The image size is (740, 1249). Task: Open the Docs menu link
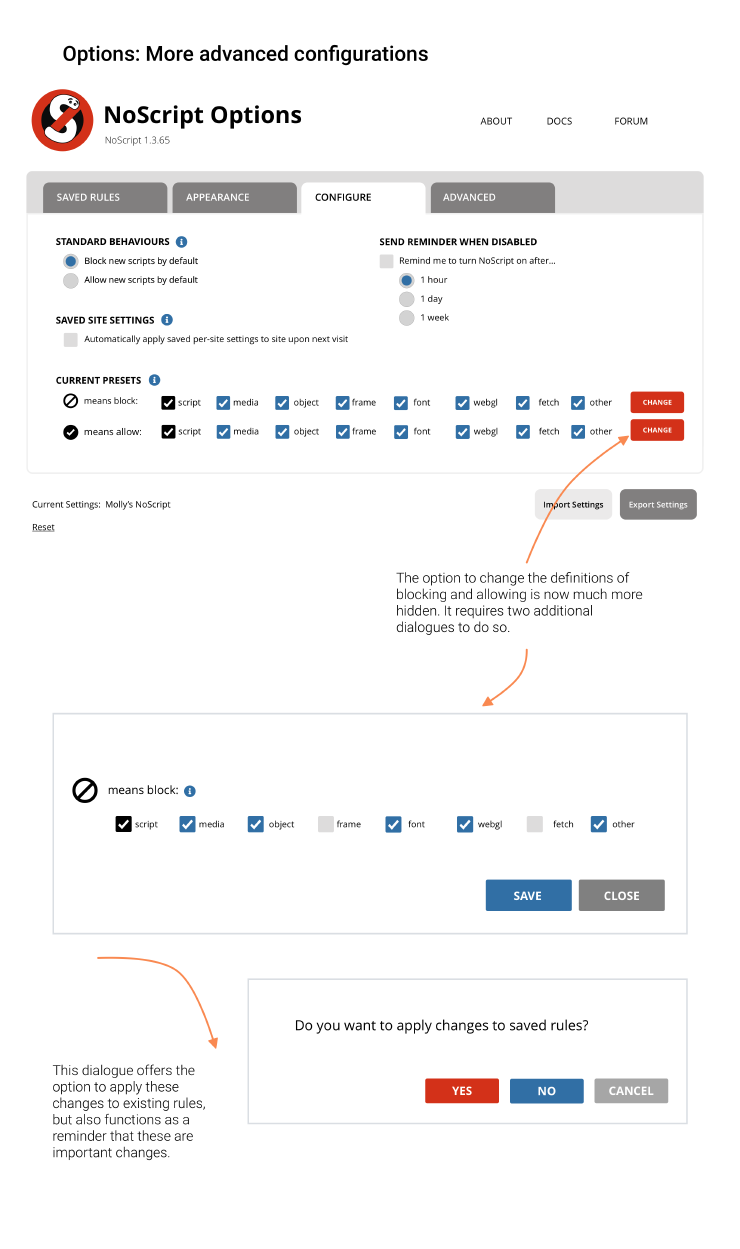tap(559, 121)
